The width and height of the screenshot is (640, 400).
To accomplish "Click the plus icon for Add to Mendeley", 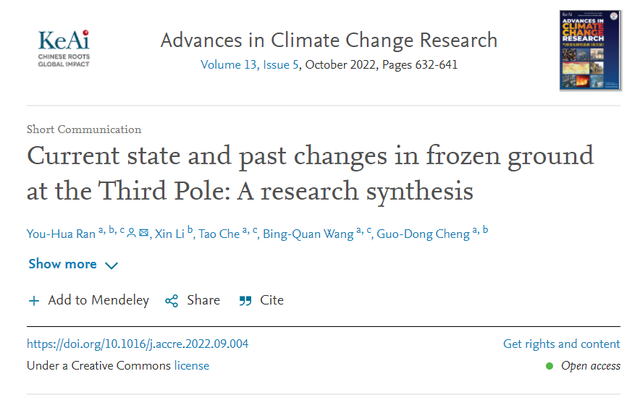I will [34, 301].
